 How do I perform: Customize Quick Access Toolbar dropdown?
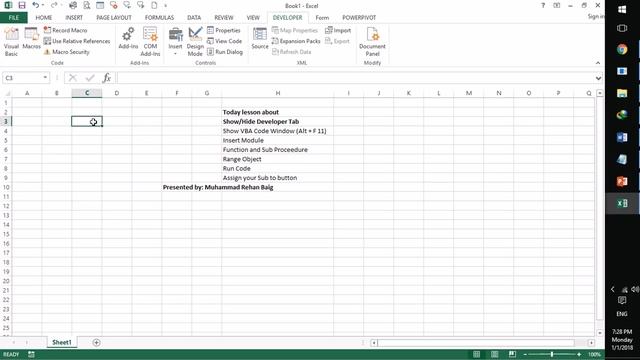pyautogui.click(x=165, y=6)
